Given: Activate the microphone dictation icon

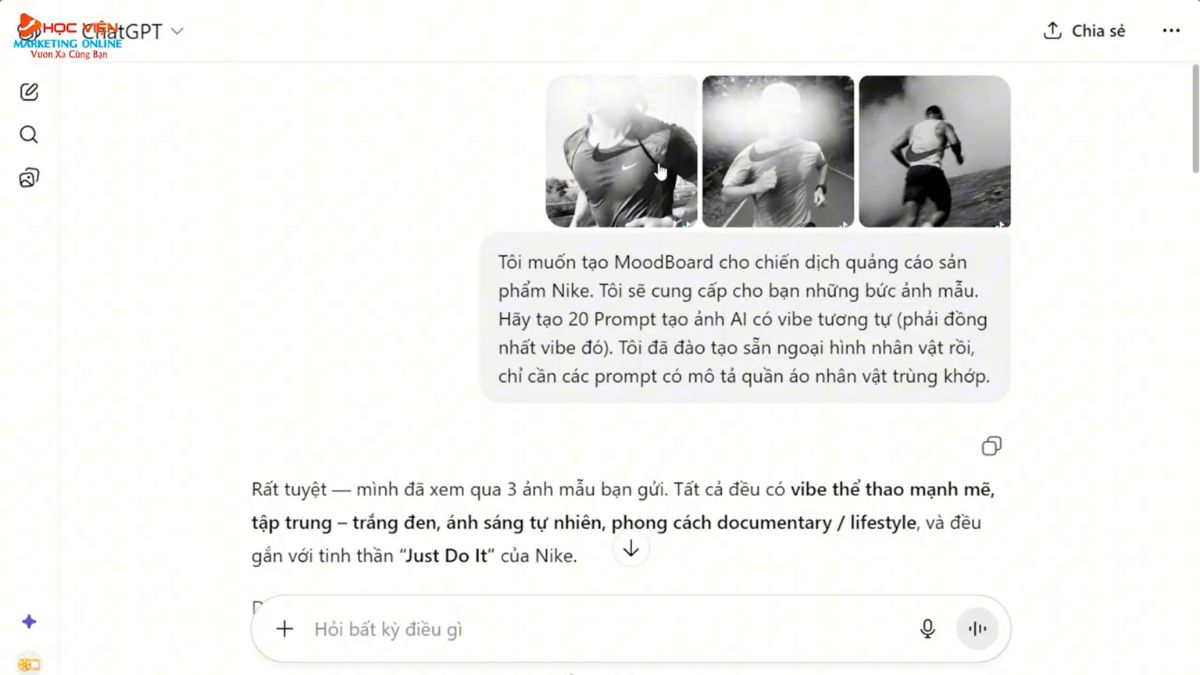Looking at the screenshot, I should (x=928, y=629).
